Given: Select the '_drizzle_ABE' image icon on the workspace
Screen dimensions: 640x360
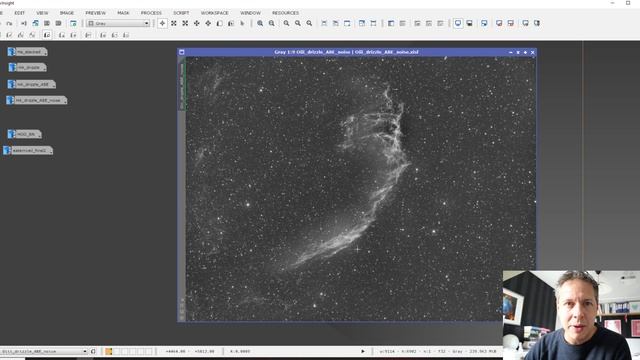Looking at the screenshot, I should click(x=31, y=84).
